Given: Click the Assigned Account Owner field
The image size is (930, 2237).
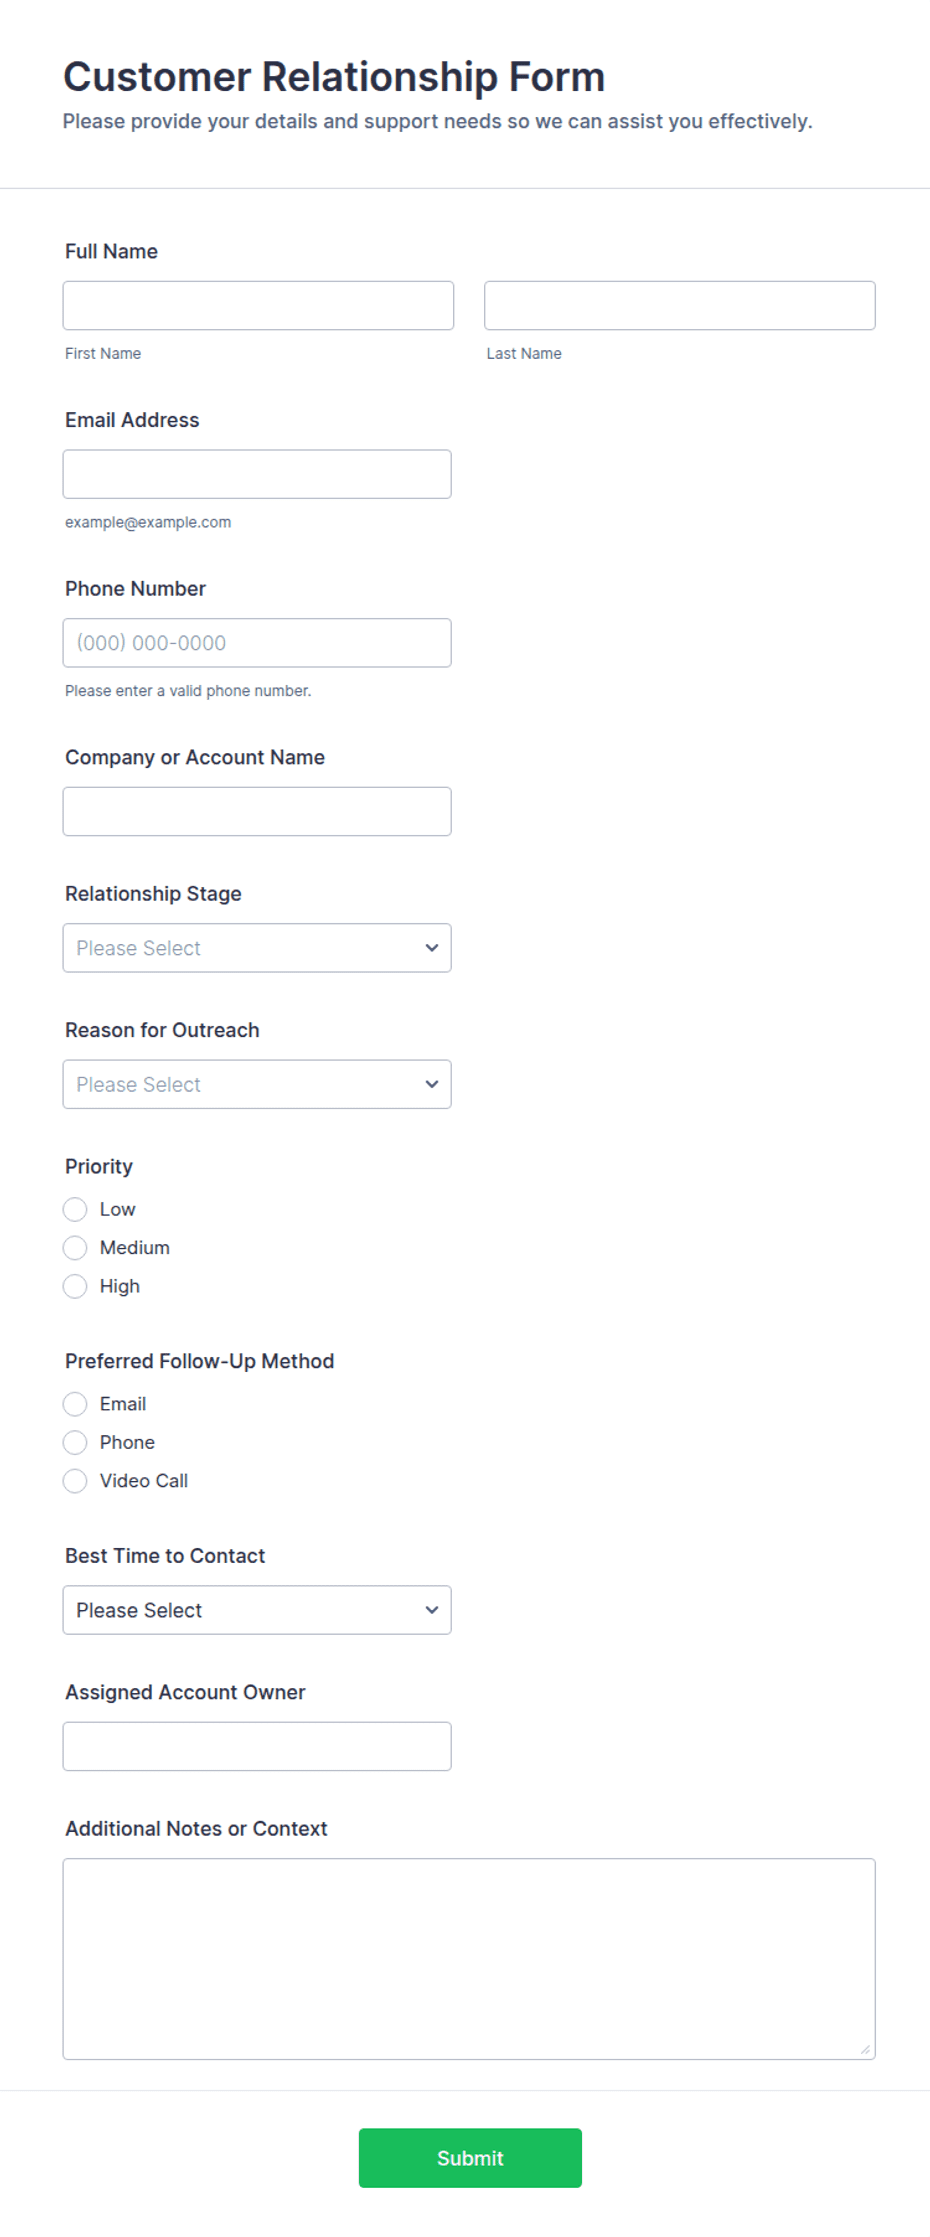Looking at the screenshot, I should pos(257,1746).
